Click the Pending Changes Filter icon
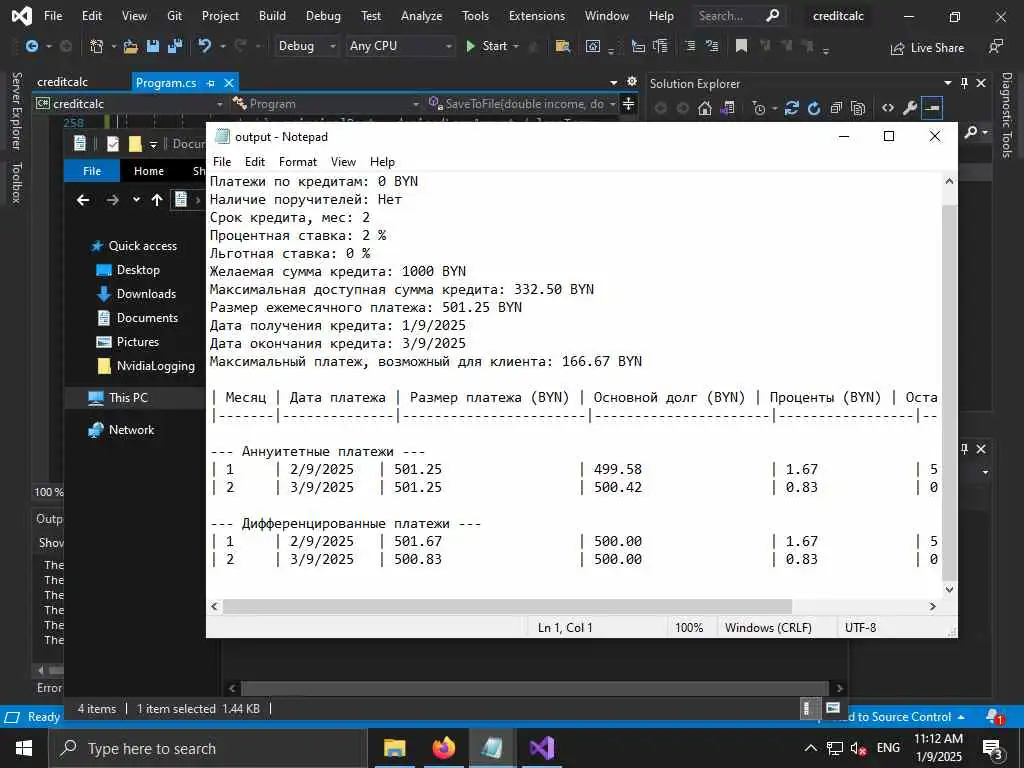Viewport: 1024px width, 768px height. 758,108
